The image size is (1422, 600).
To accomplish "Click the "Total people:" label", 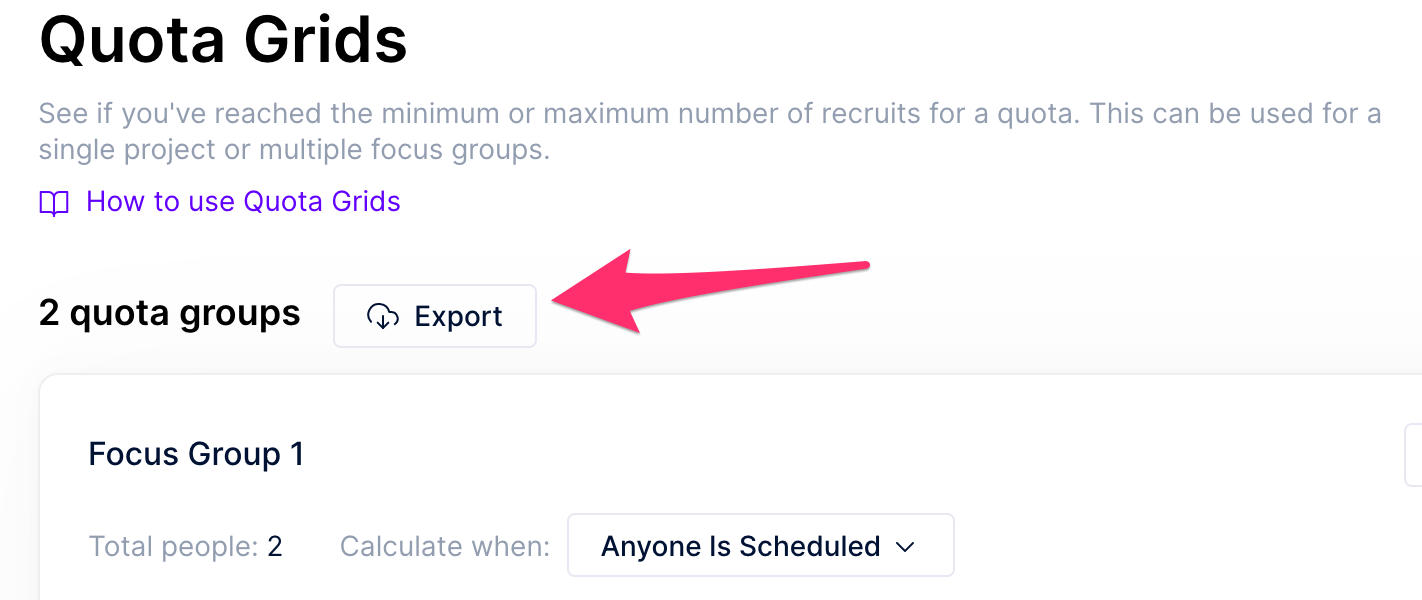I will [x=173, y=547].
